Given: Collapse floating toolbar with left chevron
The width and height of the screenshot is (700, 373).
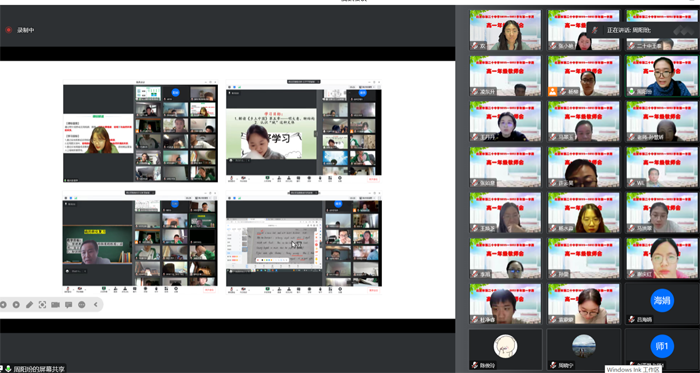Looking at the screenshot, I should (95, 305).
